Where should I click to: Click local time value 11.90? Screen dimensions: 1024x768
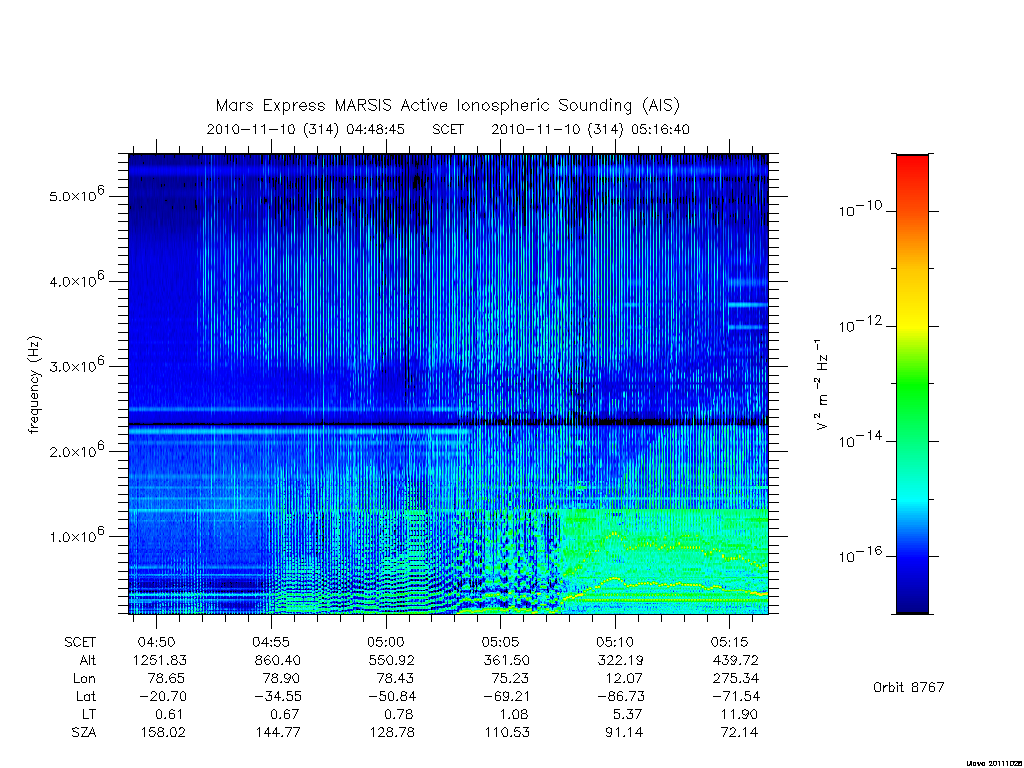(x=739, y=714)
